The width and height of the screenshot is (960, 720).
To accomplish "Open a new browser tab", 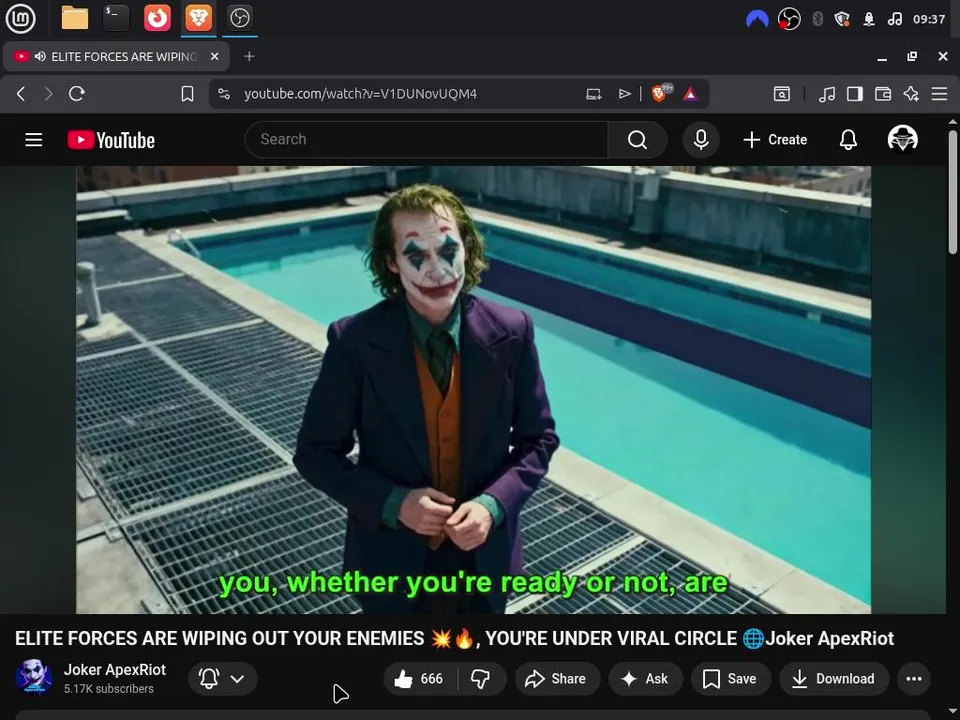I will pyautogui.click(x=249, y=56).
